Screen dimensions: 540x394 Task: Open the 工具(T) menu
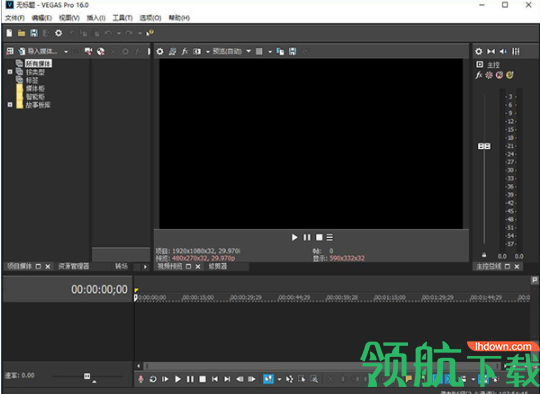pyautogui.click(x=123, y=18)
